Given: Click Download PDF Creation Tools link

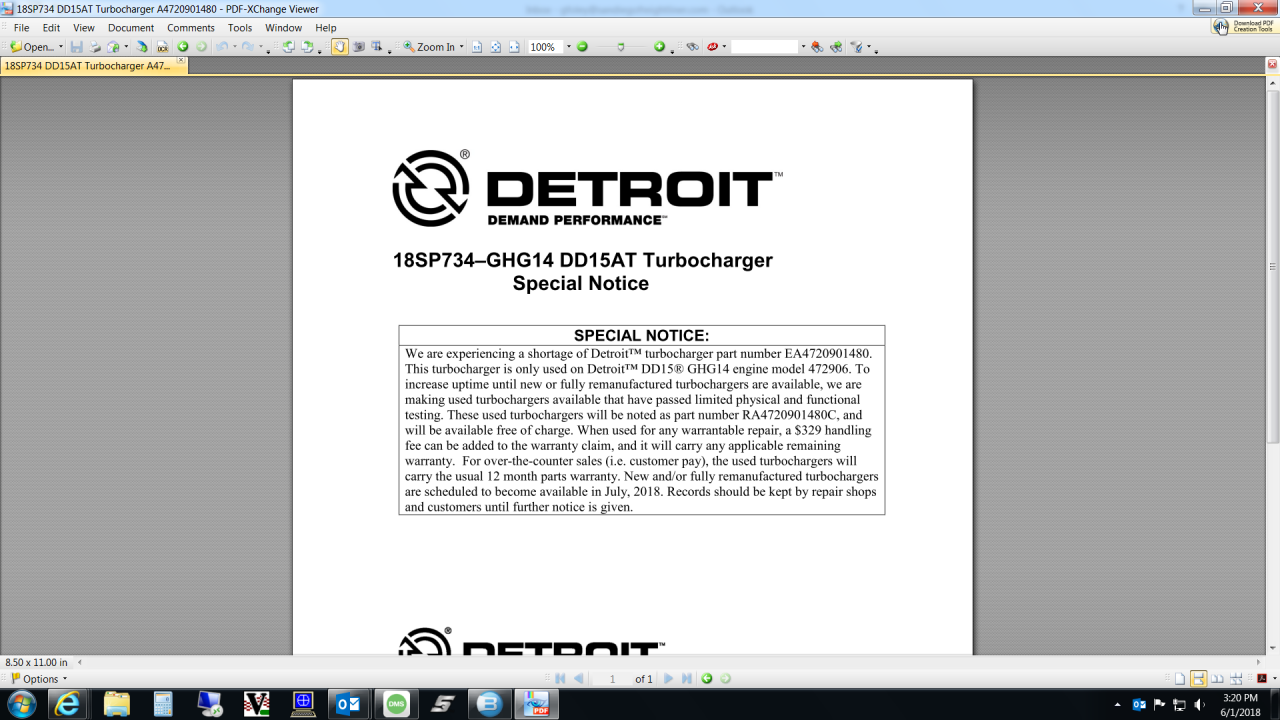Looking at the screenshot, I should coord(1245,26).
